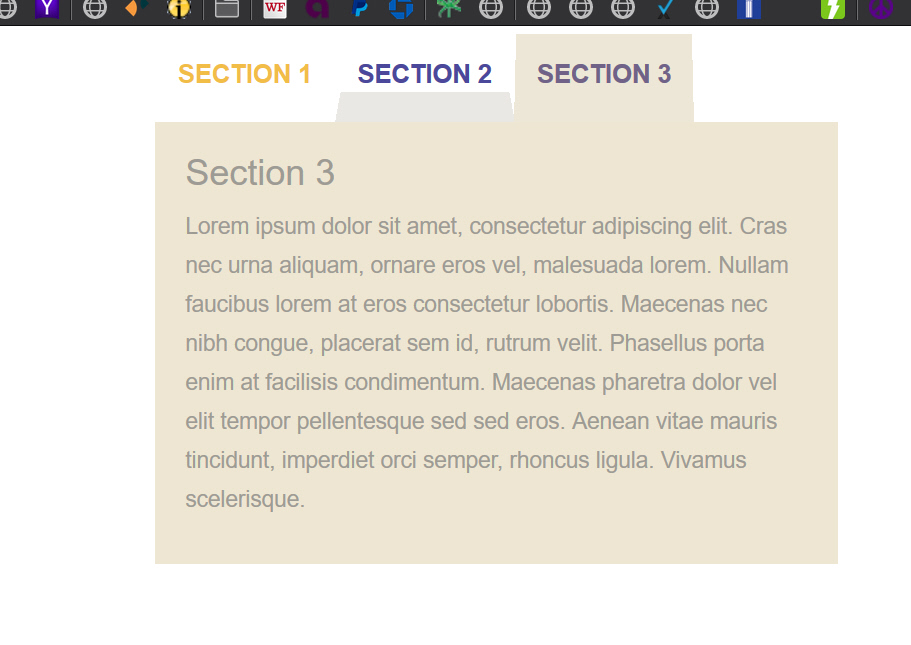The height and width of the screenshot is (645, 911).
Task: Switch to the Section 1 tab
Action: [x=245, y=74]
